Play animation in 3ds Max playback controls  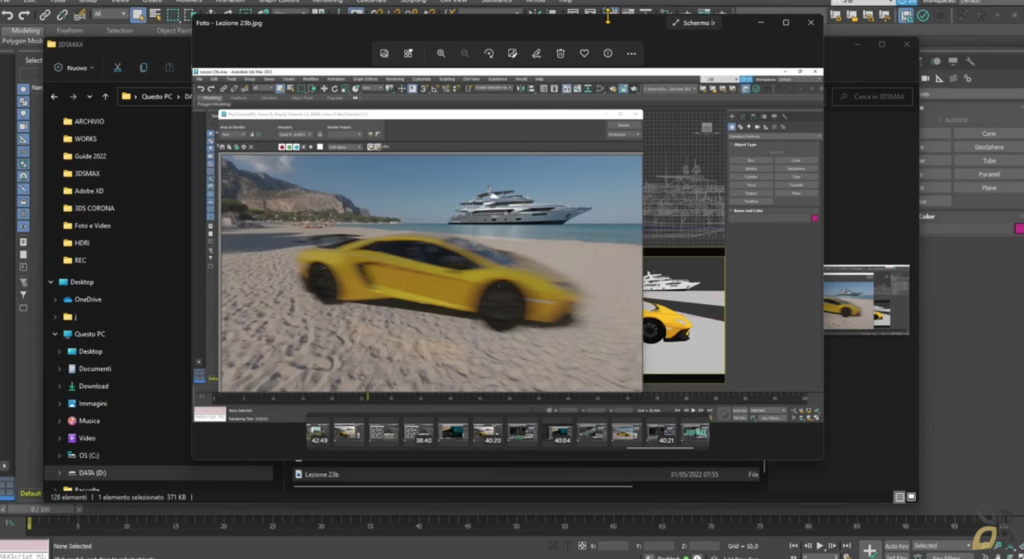[x=820, y=545]
